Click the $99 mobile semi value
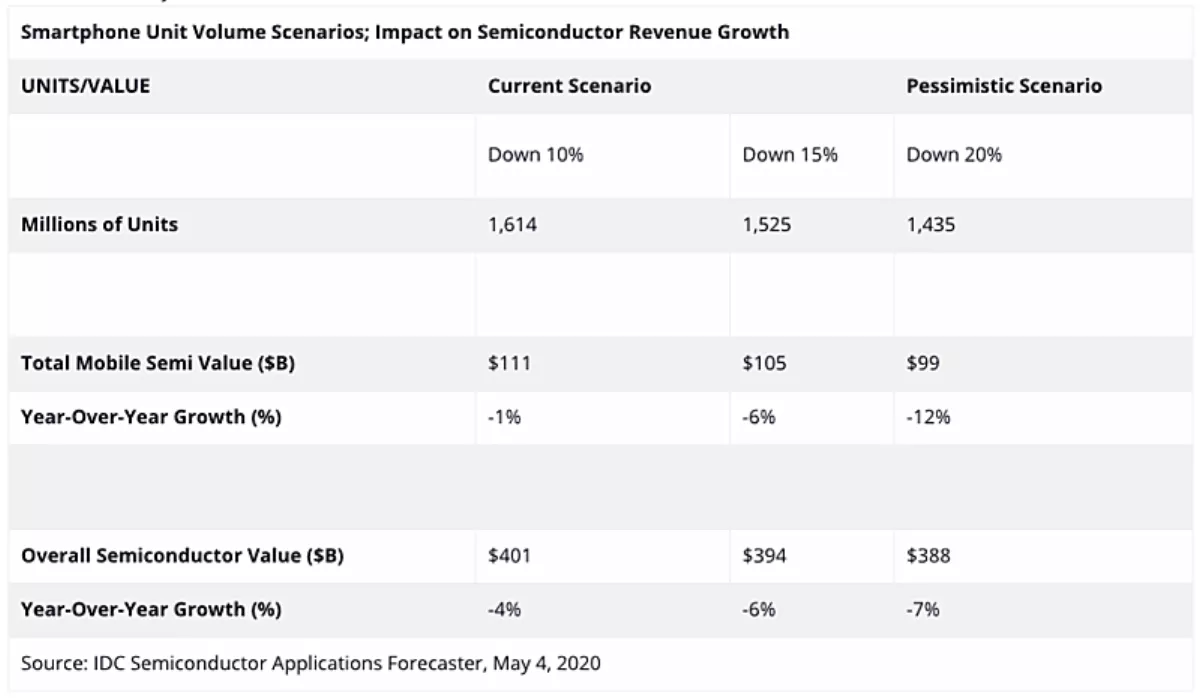This screenshot has width=1200, height=698. point(923,364)
